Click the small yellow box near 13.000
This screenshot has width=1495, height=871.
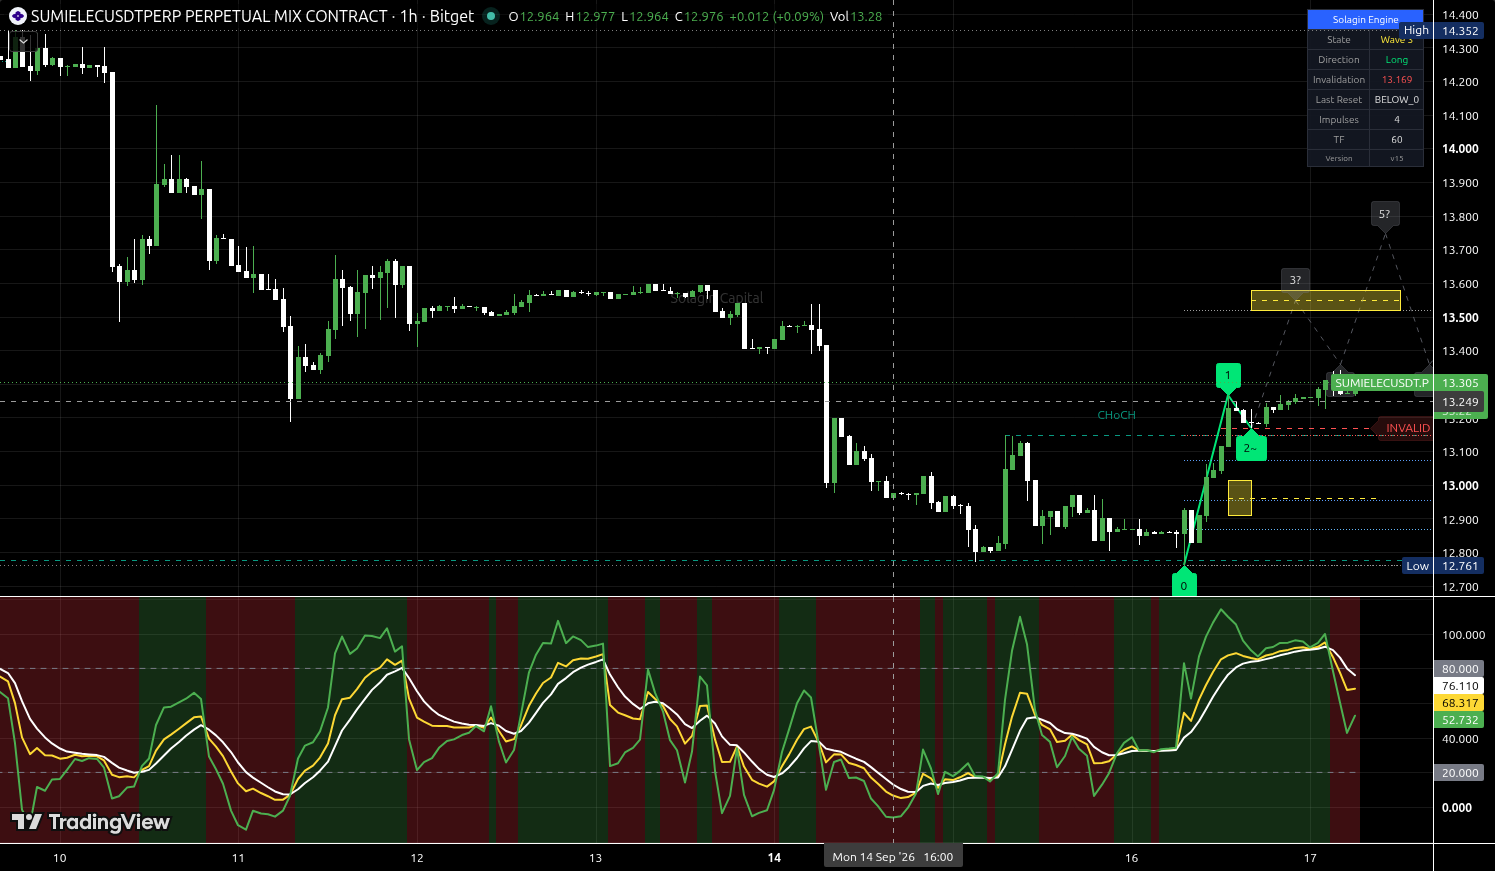click(x=1239, y=498)
